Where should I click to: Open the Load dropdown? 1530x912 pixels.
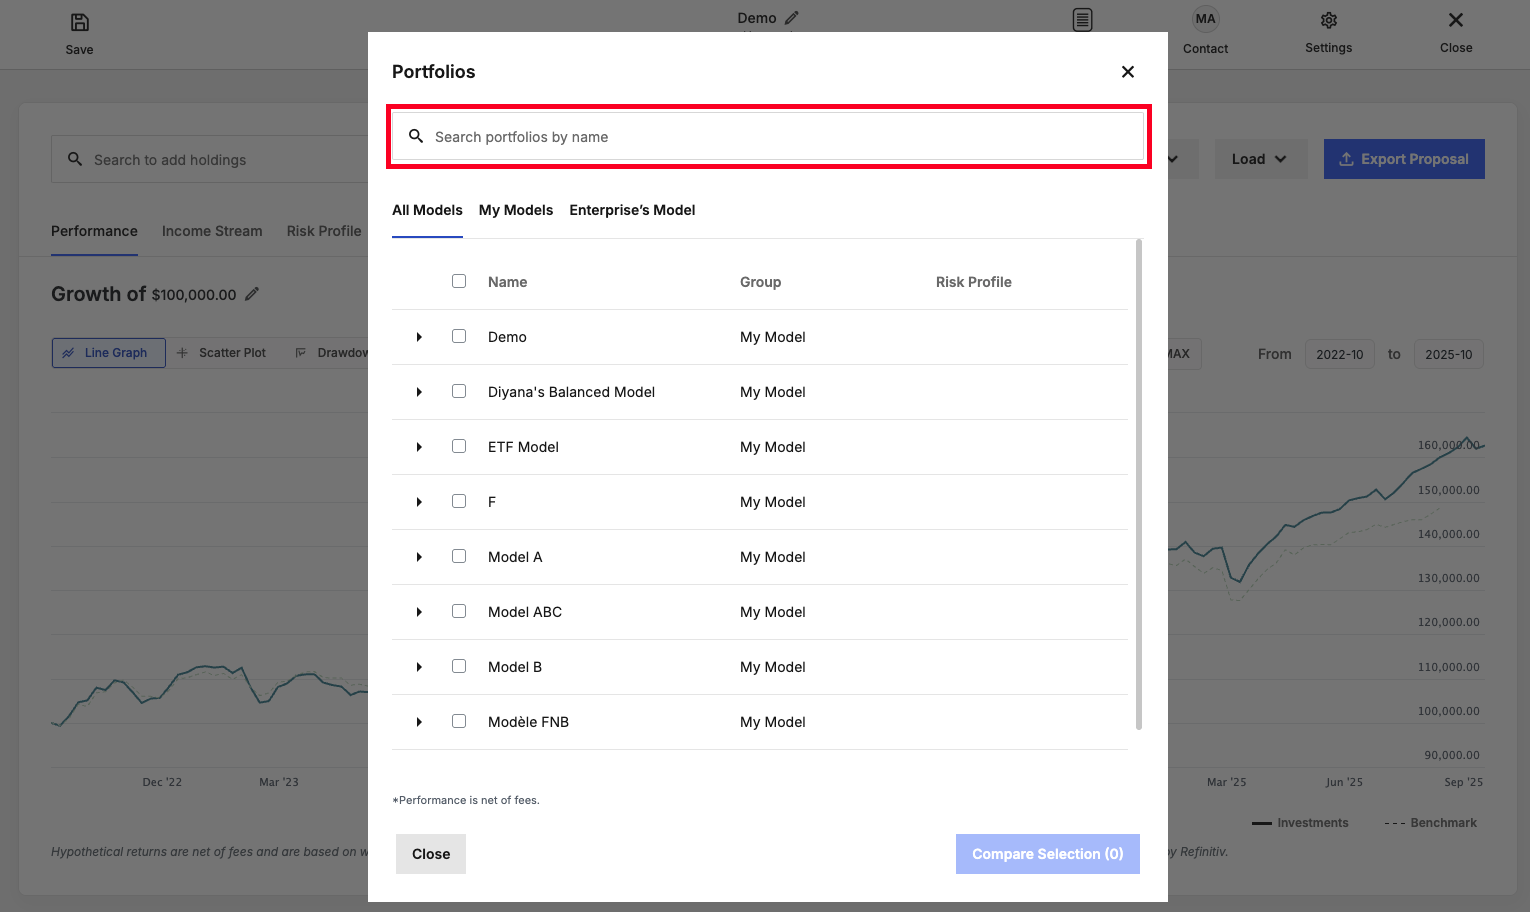(x=1260, y=159)
